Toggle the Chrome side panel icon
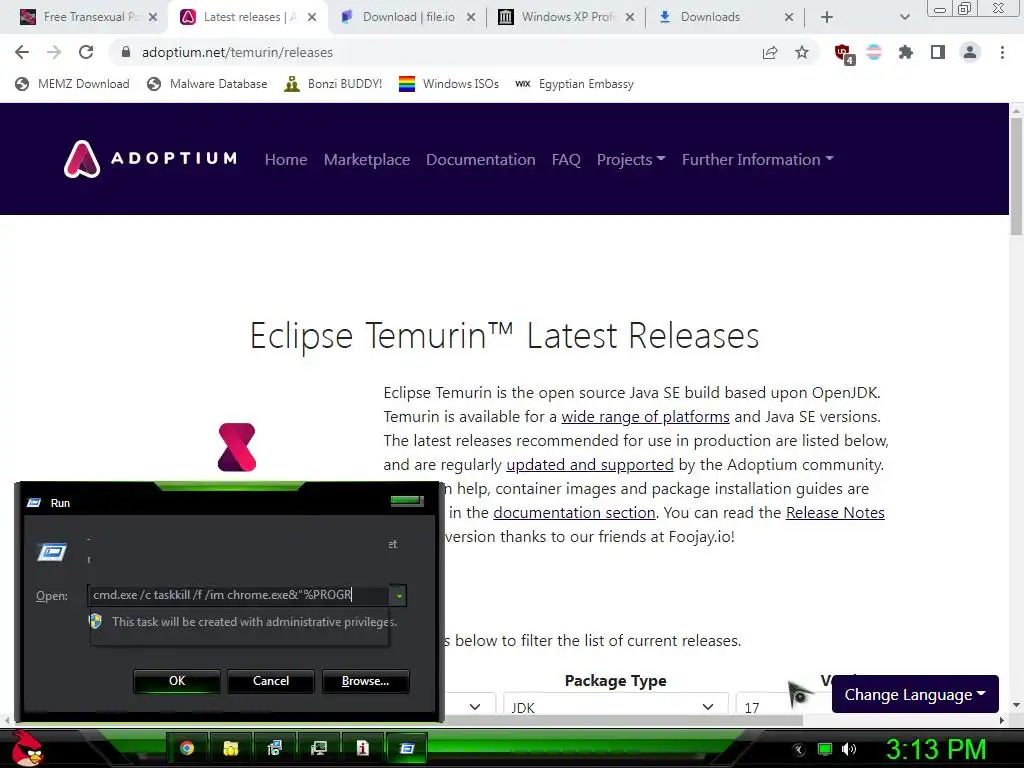The image size is (1024, 768). [x=938, y=52]
